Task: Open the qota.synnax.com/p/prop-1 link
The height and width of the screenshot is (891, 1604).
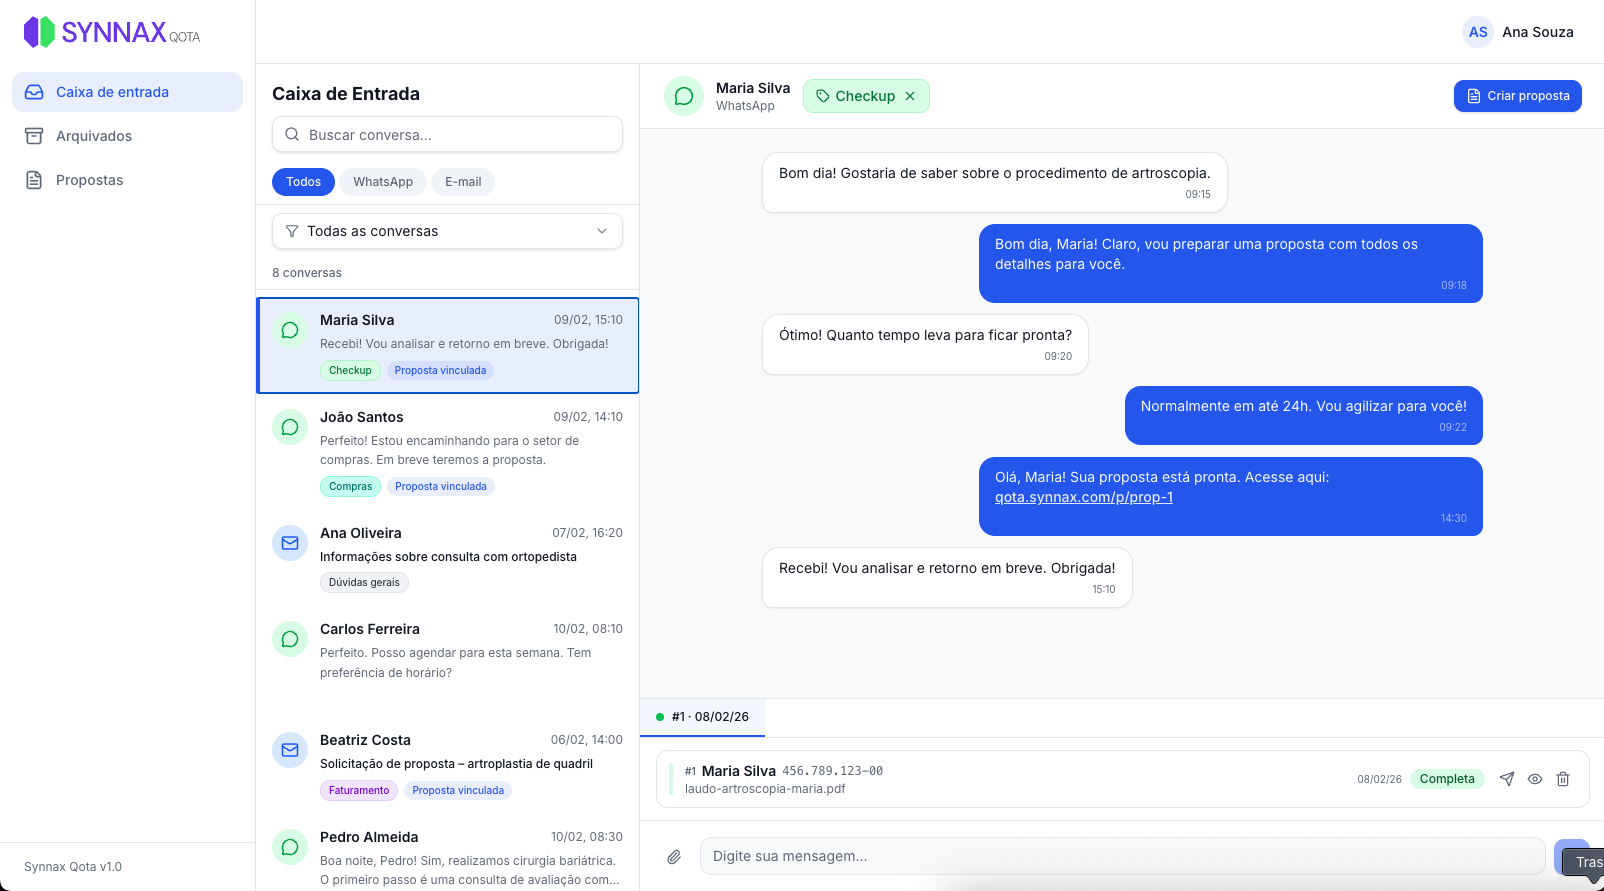Action: [x=1084, y=497]
